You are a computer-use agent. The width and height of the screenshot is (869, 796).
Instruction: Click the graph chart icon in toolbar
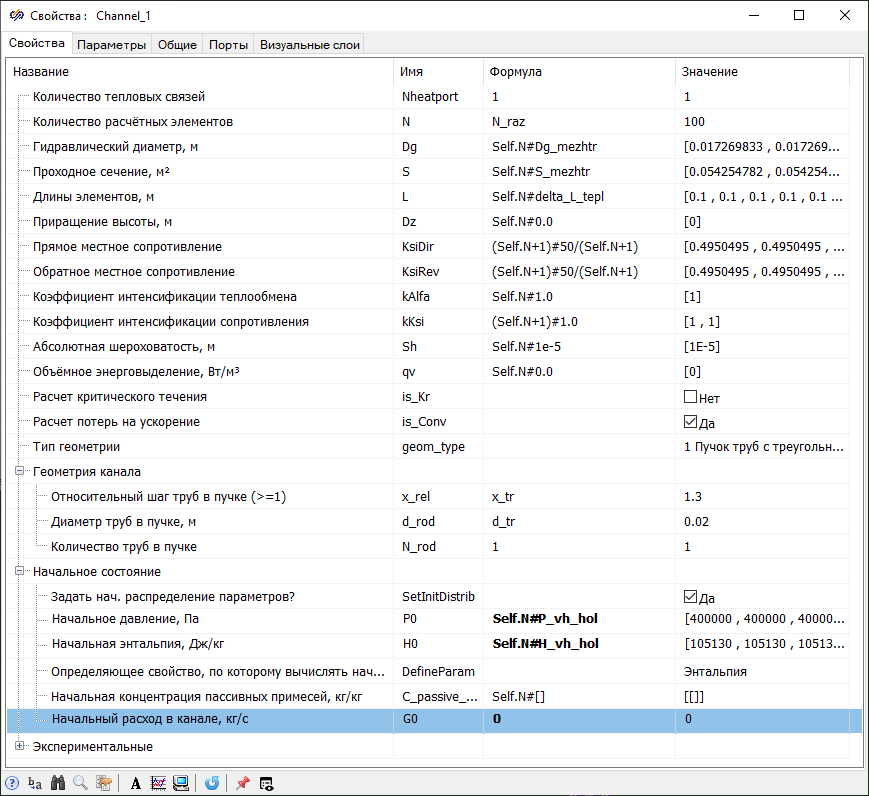tap(158, 783)
